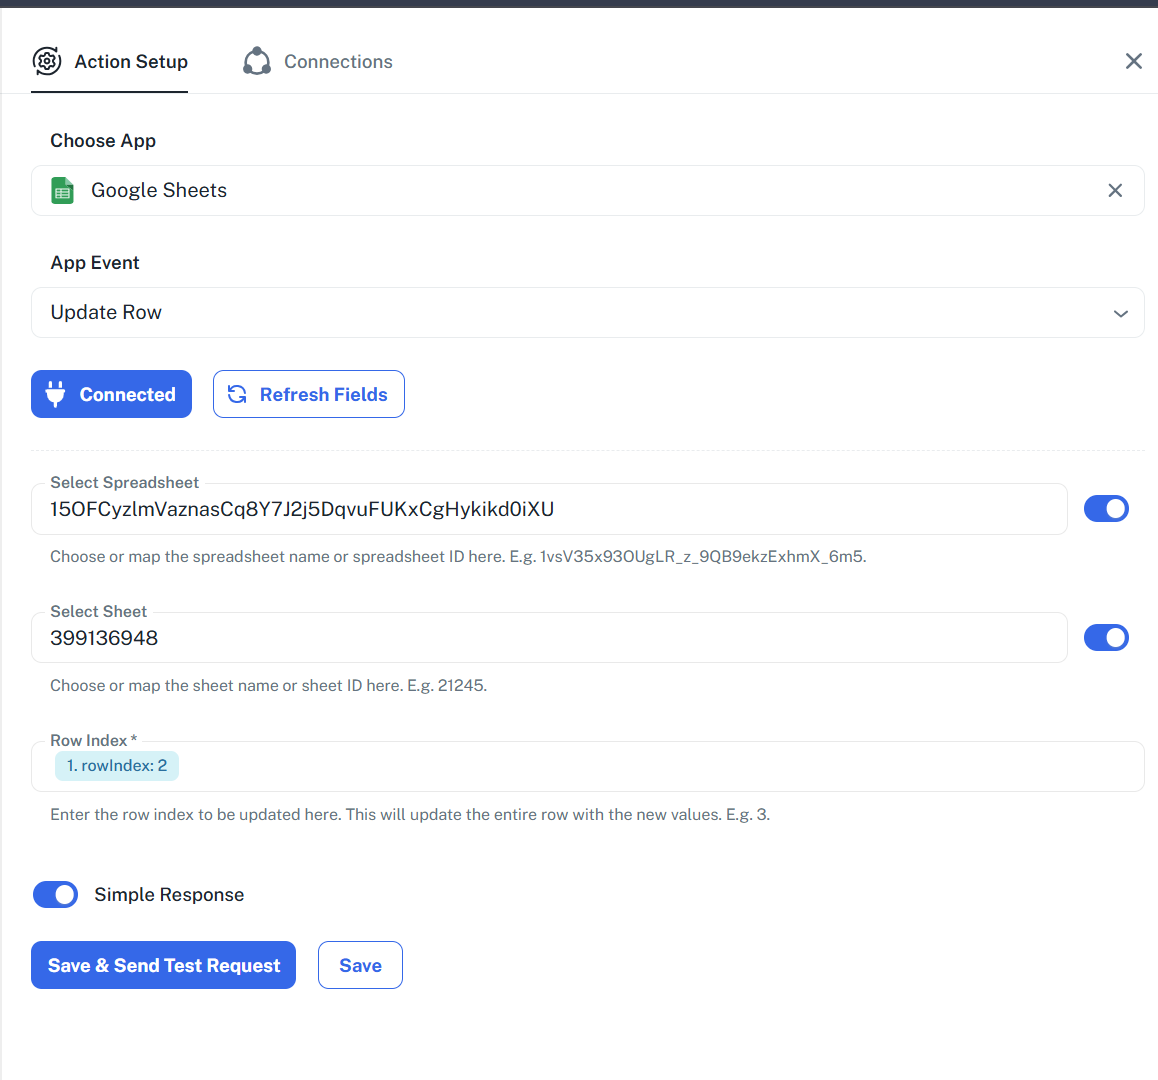Image resolution: width=1158 pixels, height=1080 pixels.
Task: Toggle the Select Spreadsheet map switch
Action: [1106, 509]
